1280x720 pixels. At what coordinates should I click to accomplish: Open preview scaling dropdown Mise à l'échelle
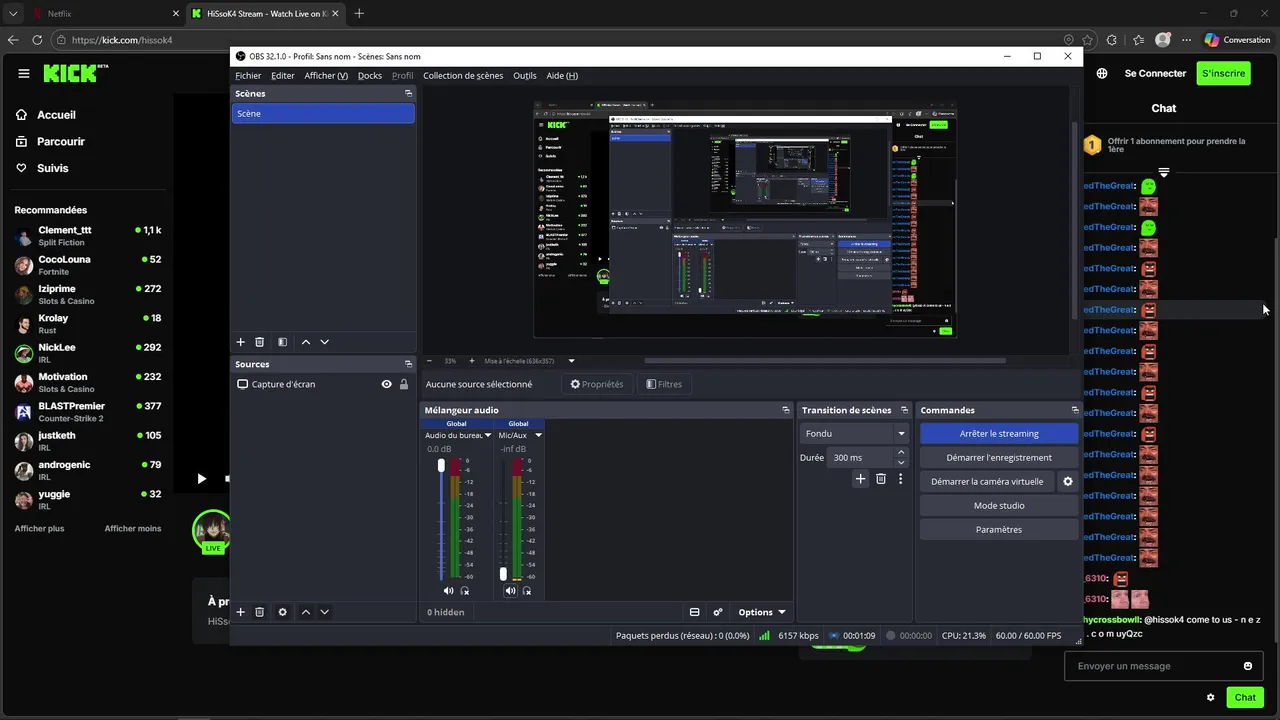coord(571,361)
